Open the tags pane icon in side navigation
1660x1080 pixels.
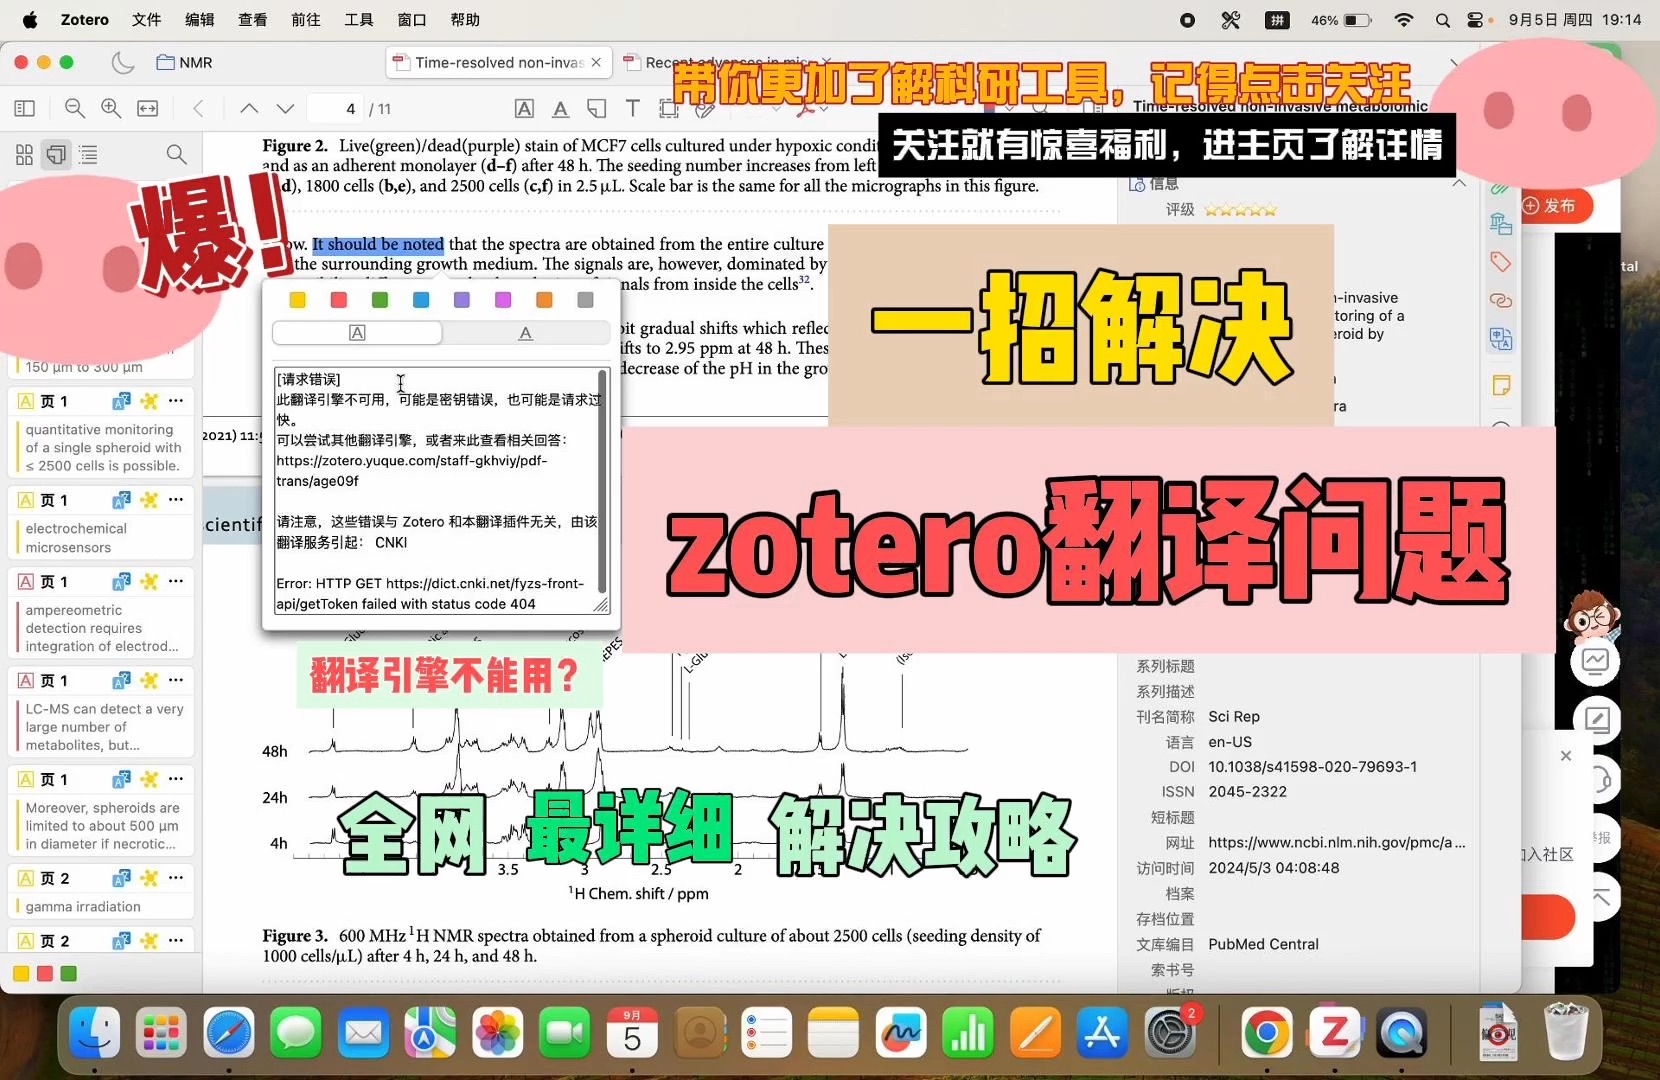coord(1500,262)
